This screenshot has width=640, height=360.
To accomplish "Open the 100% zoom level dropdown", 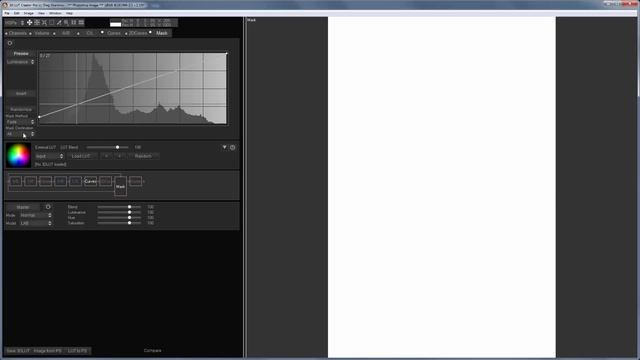I will coord(14,22).
